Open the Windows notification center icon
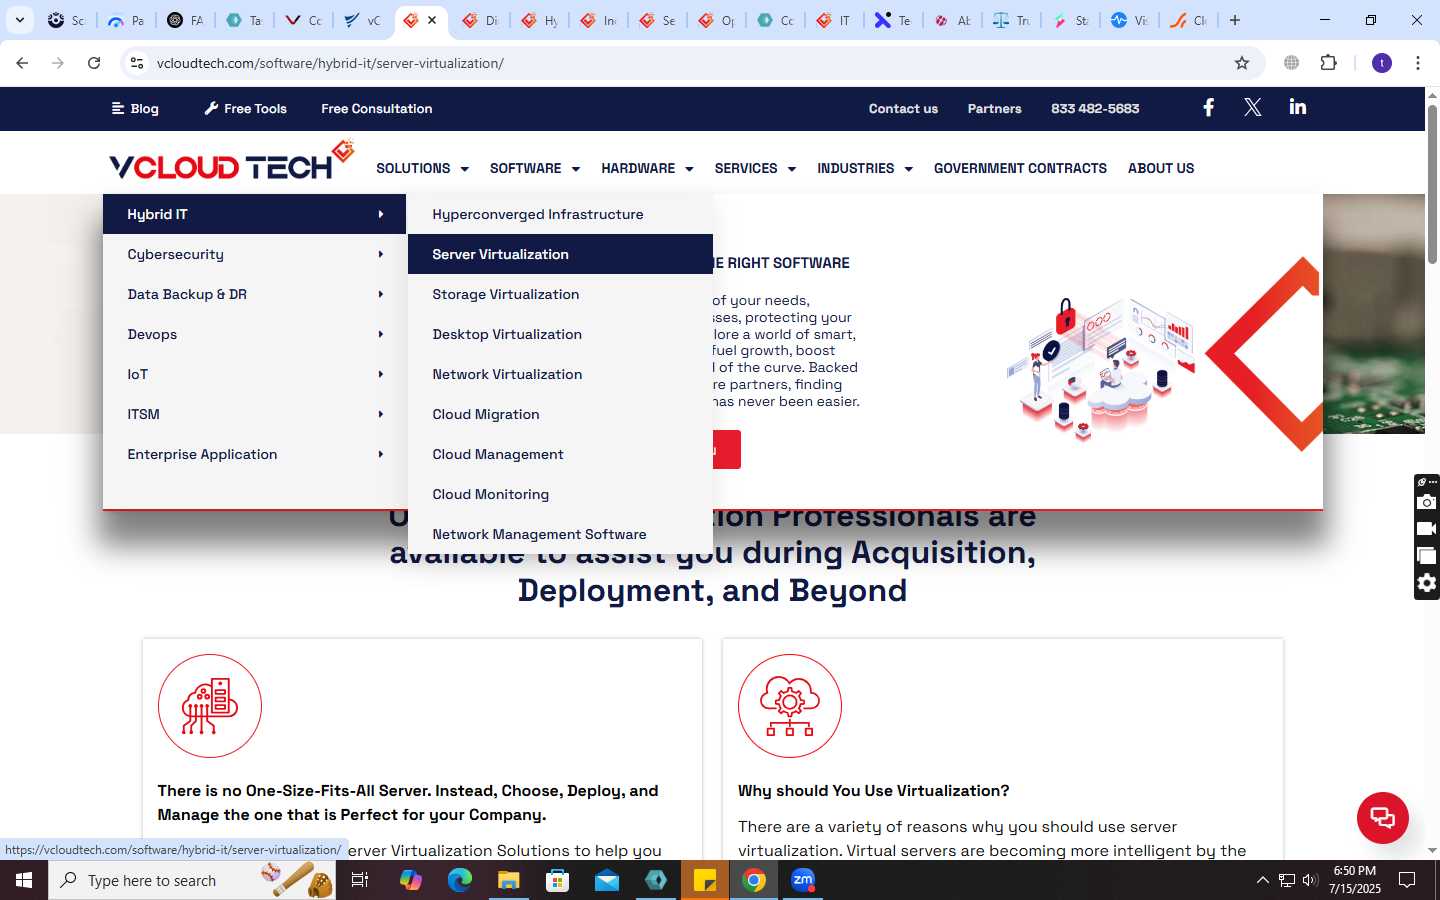 point(1407,880)
